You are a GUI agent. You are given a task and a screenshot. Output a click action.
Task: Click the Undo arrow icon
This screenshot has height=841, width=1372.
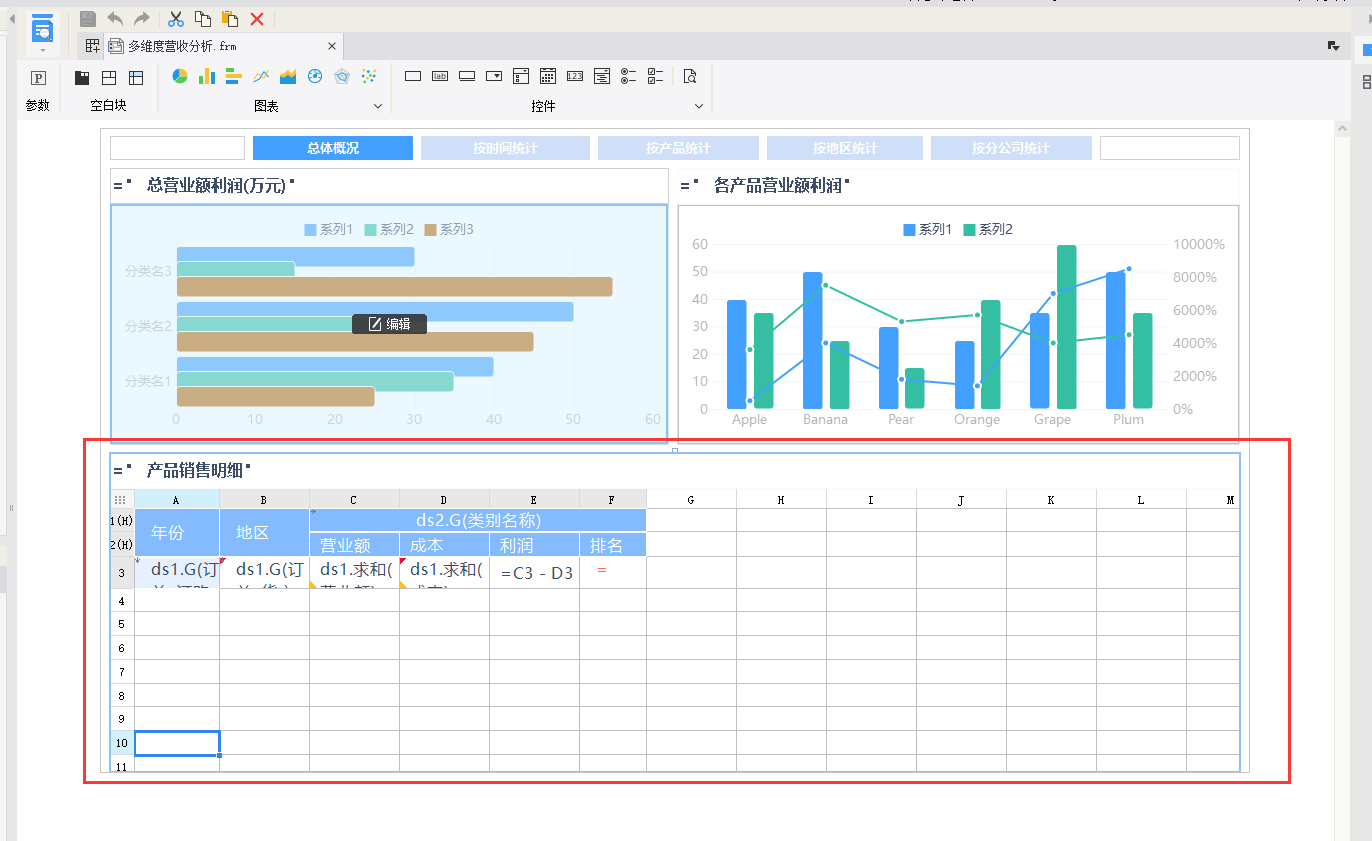coord(115,19)
